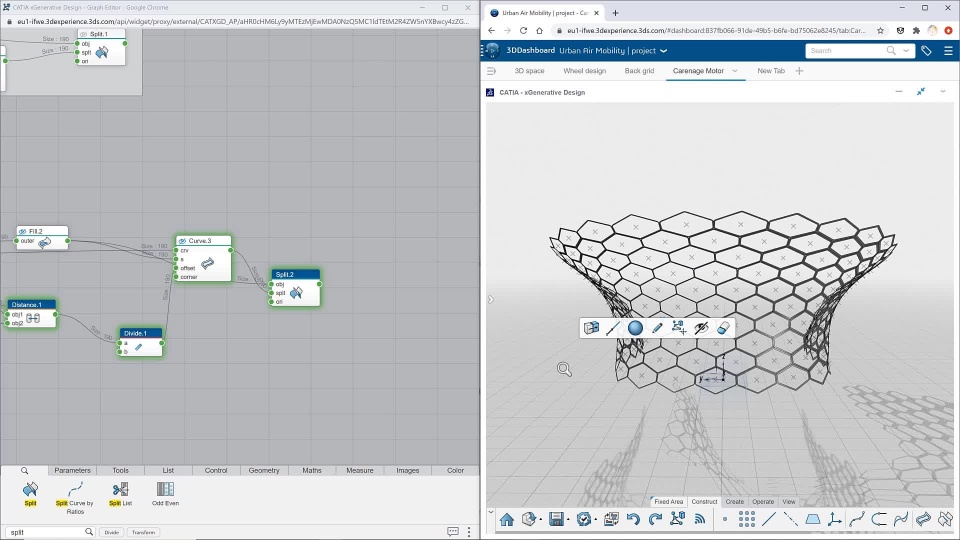
Task: Click the redo arrow icon
Action: click(655, 519)
